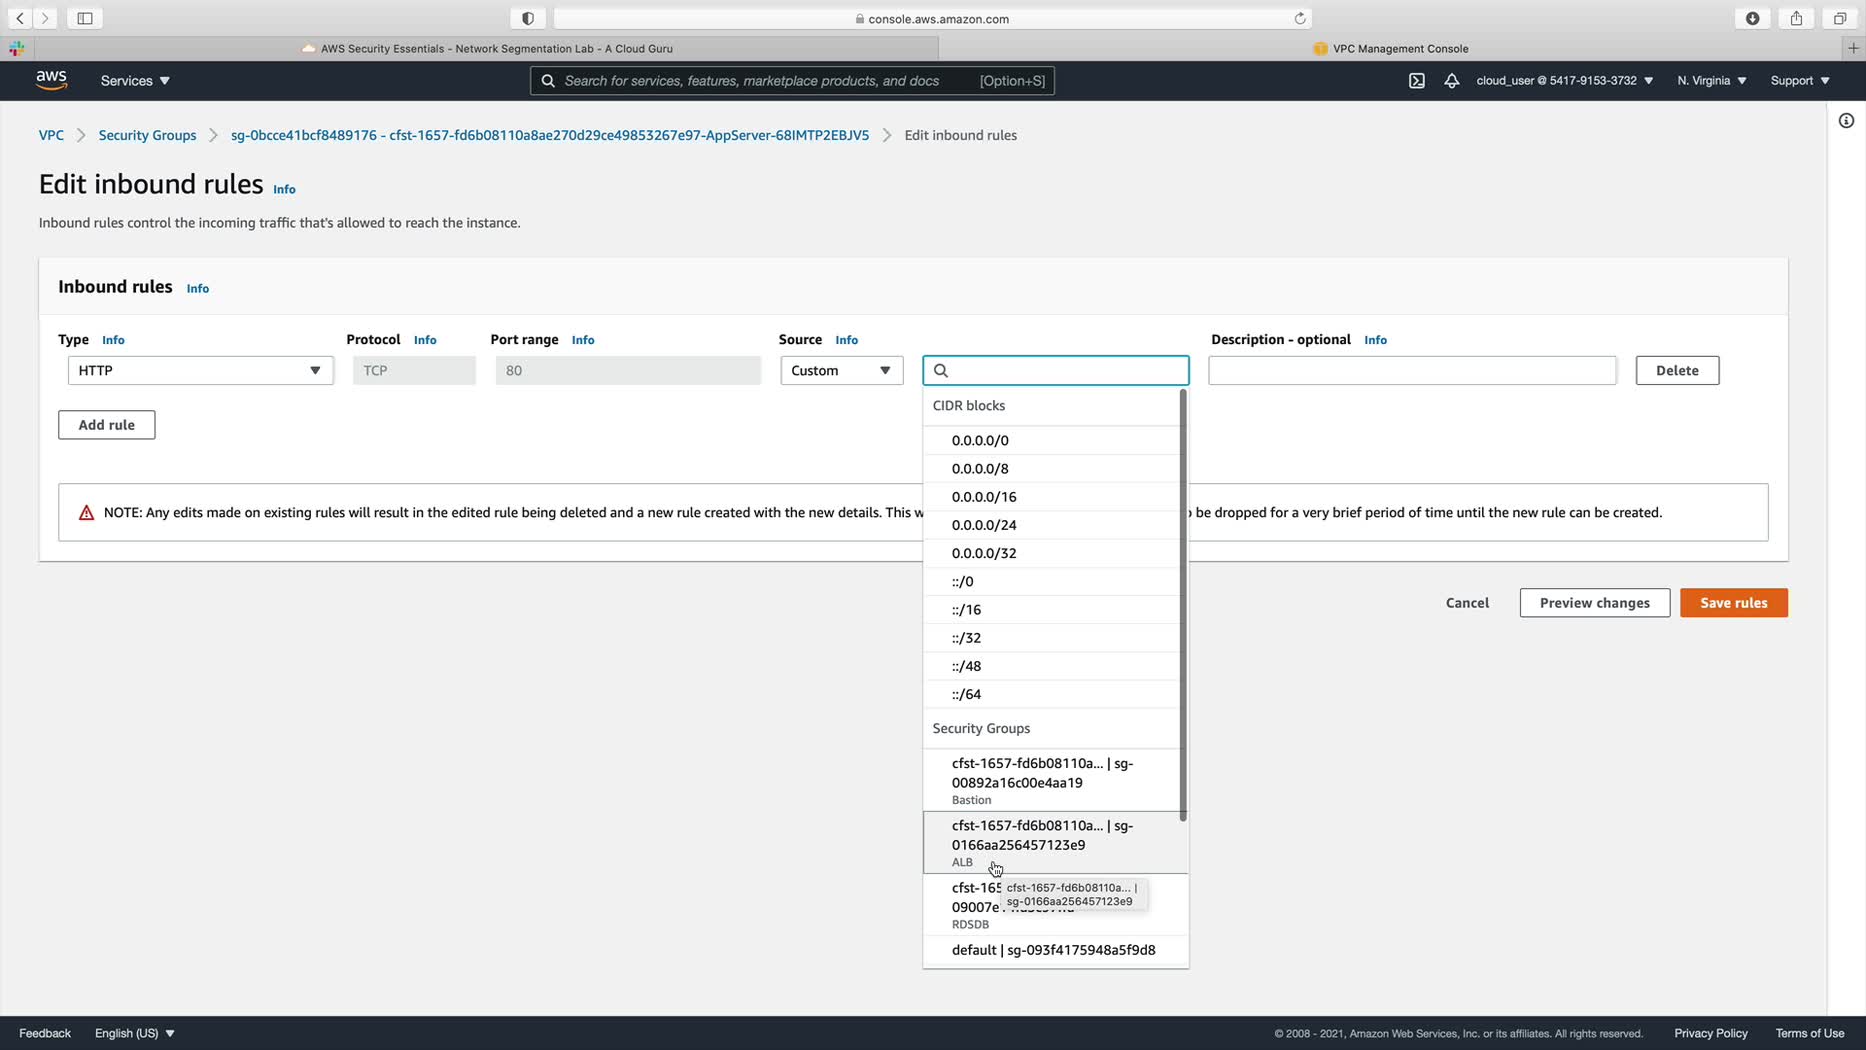This screenshot has width=1866, height=1050.
Task: Pick the ::/64 IPv6 CIDR option
Action: [1052, 694]
